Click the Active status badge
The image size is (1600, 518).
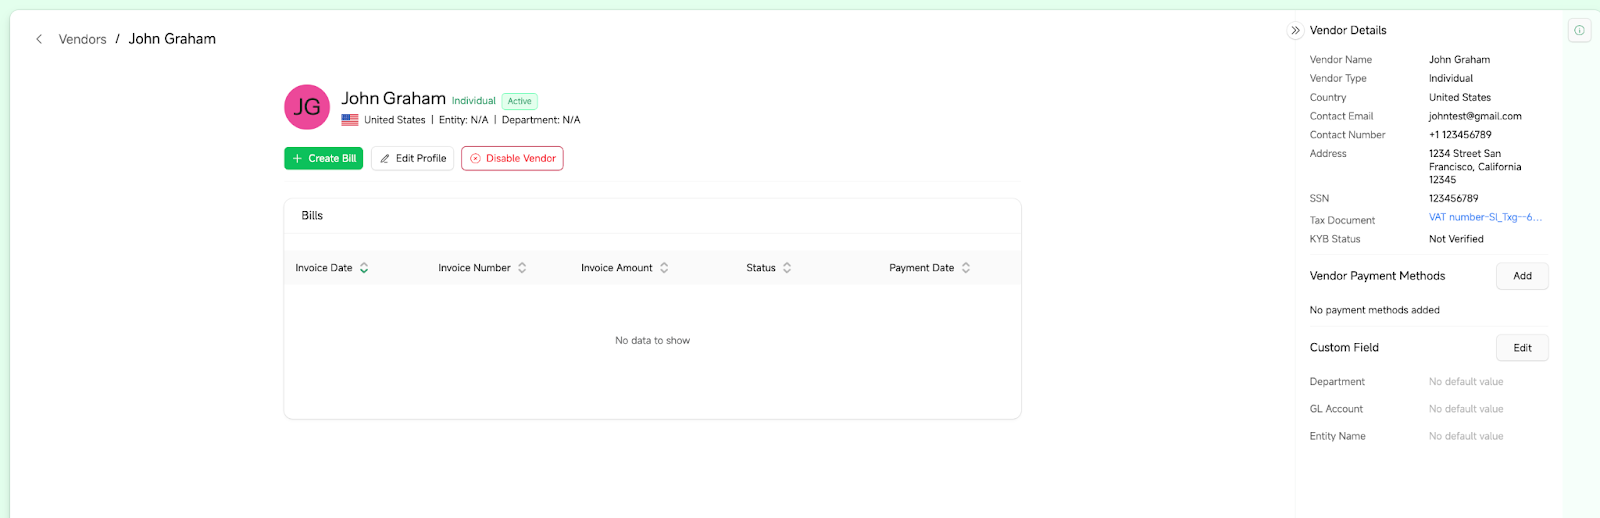tap(520, 101)
